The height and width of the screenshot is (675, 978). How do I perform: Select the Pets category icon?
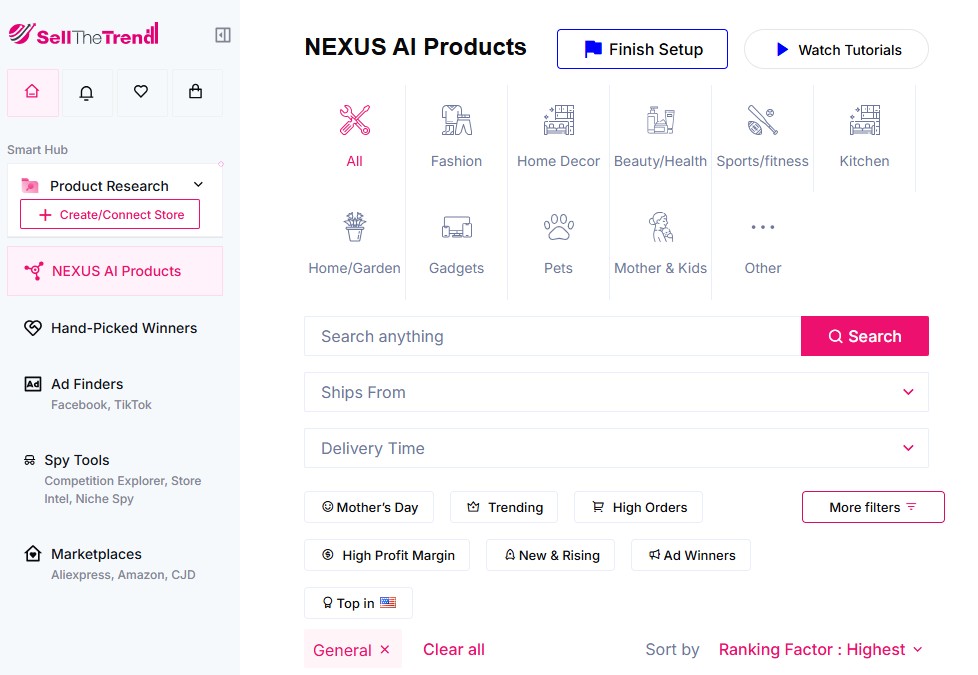558,227
